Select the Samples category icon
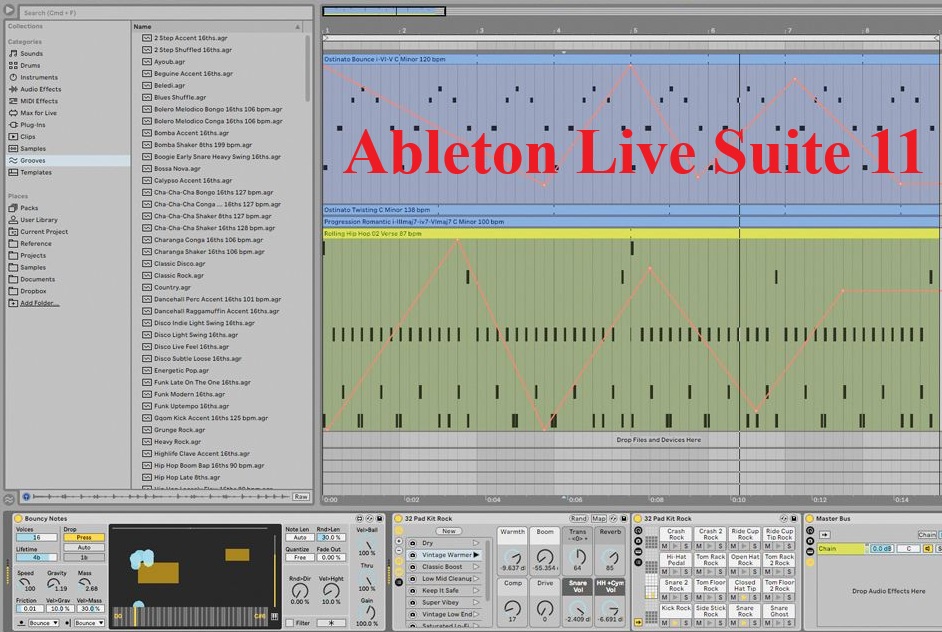 pyautogui.click(x=14, y=148)
